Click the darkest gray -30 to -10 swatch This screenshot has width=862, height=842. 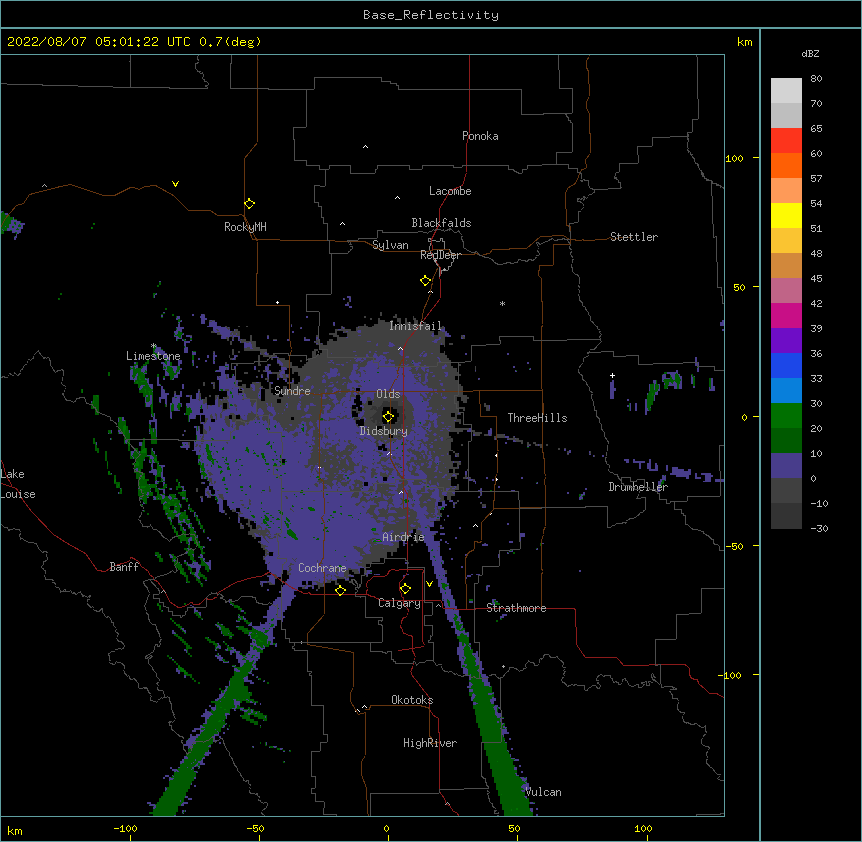tap(786, 516)
